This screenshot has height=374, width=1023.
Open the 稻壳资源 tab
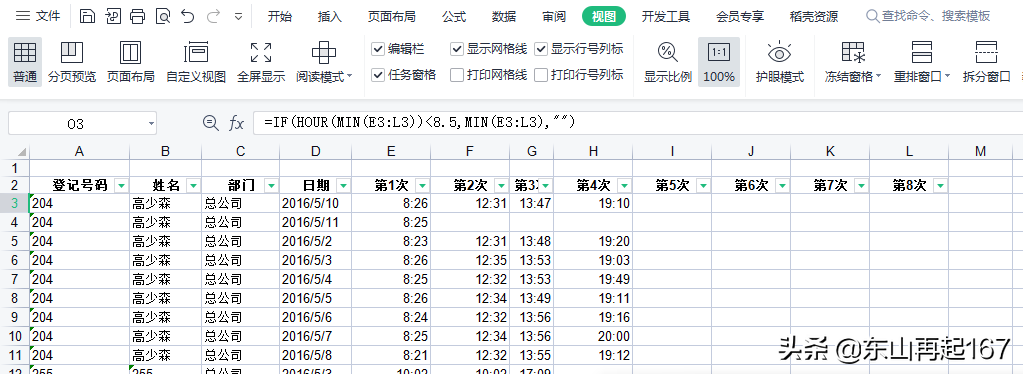(814, 17)
